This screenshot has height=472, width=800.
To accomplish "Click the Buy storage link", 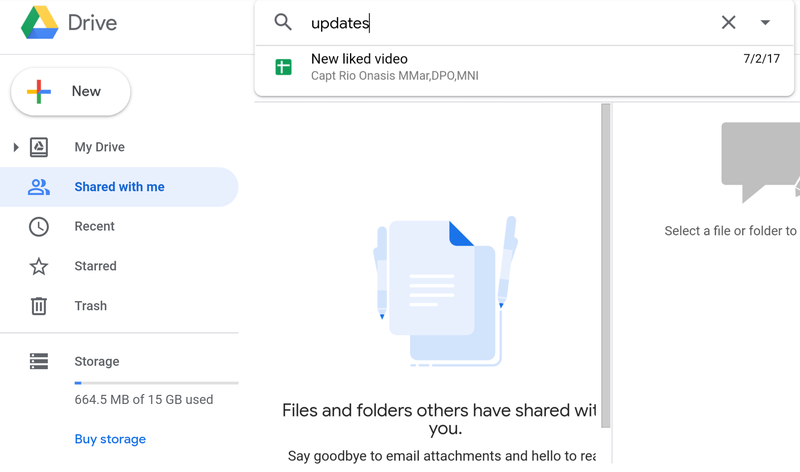I will [110, 439].
